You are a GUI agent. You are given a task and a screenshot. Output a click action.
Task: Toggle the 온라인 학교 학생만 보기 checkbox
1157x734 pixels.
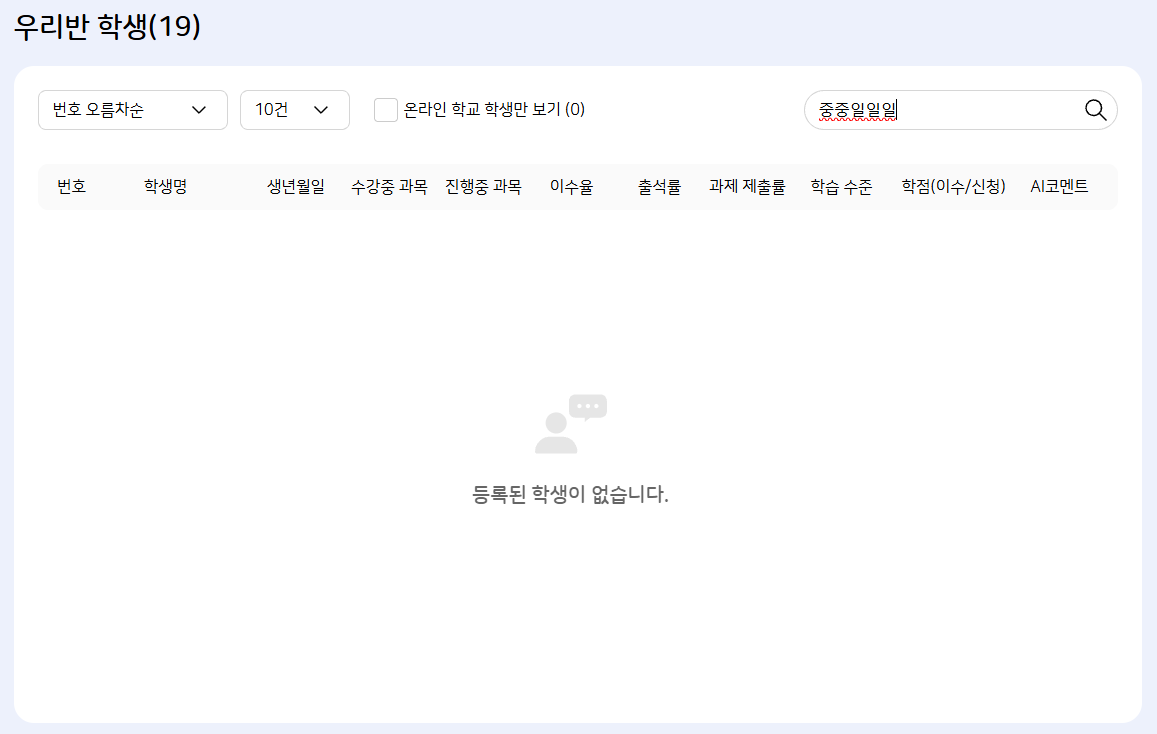pos(386,110)
